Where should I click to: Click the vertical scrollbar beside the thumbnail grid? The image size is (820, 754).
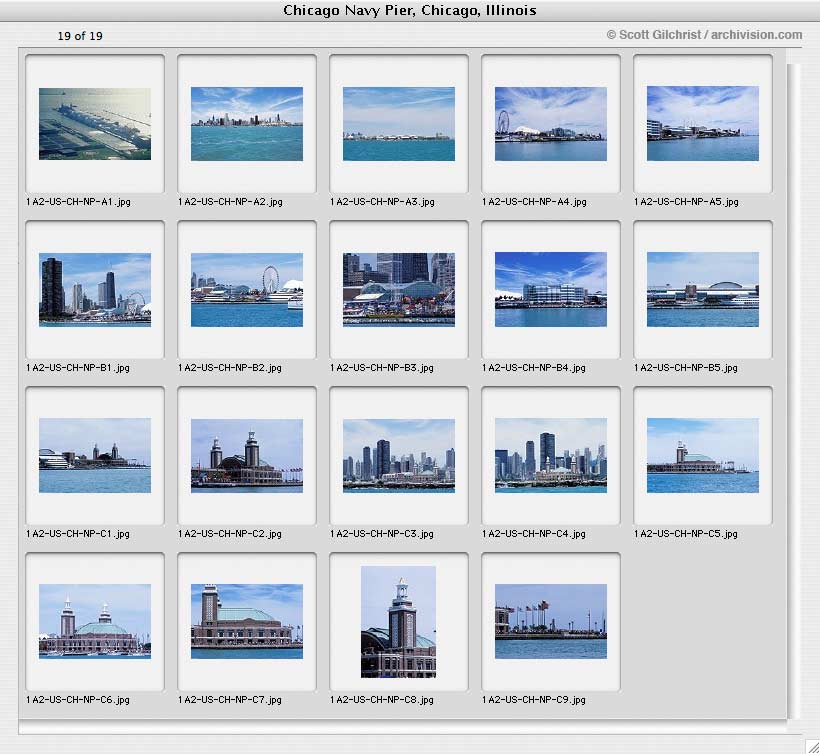pos(793,391)
